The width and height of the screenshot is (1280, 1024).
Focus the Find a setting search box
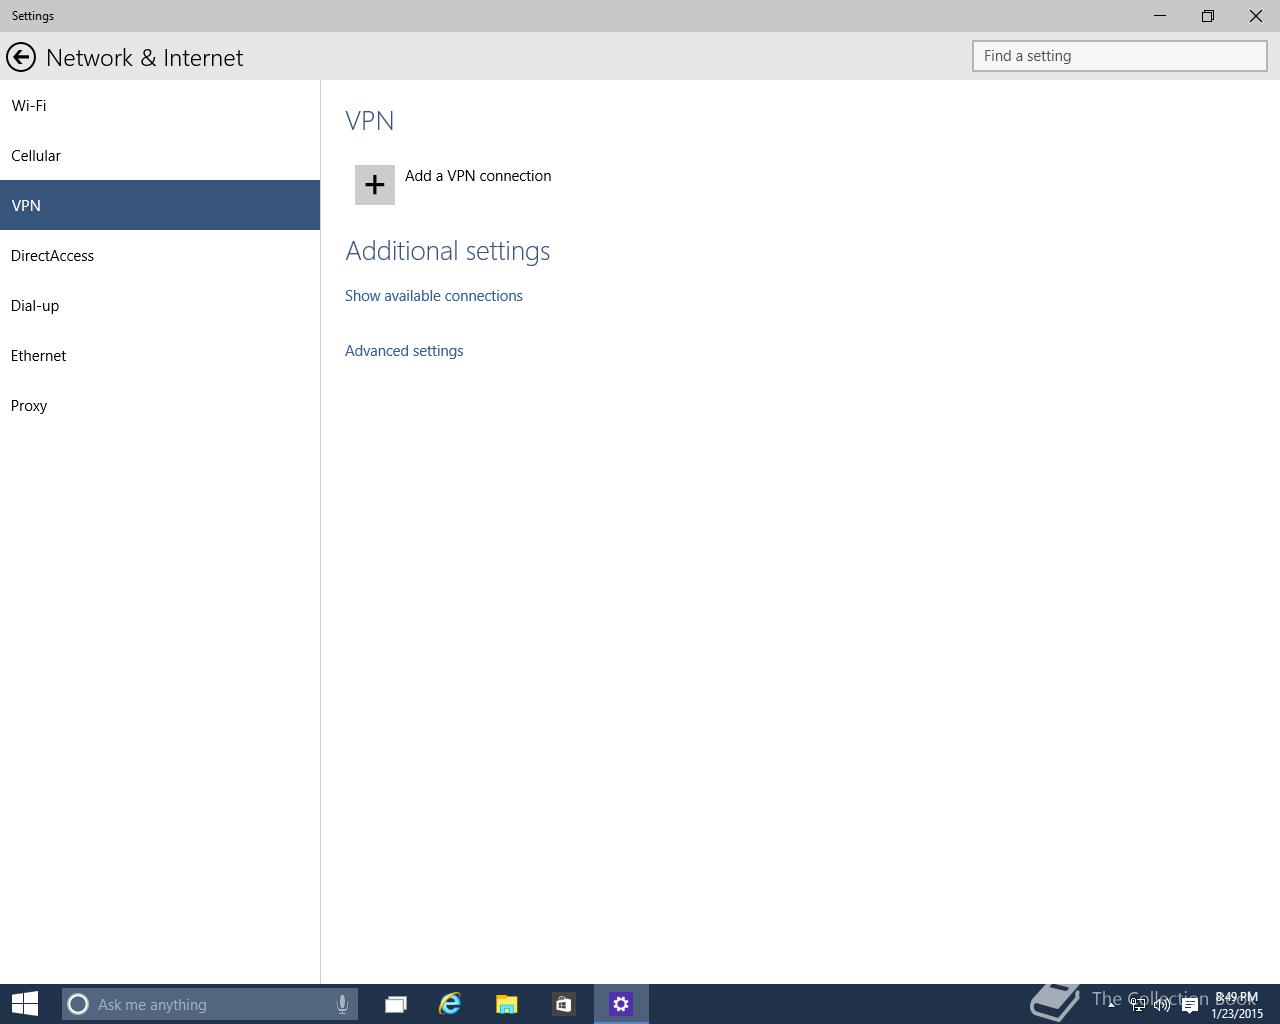(1120, 56)
